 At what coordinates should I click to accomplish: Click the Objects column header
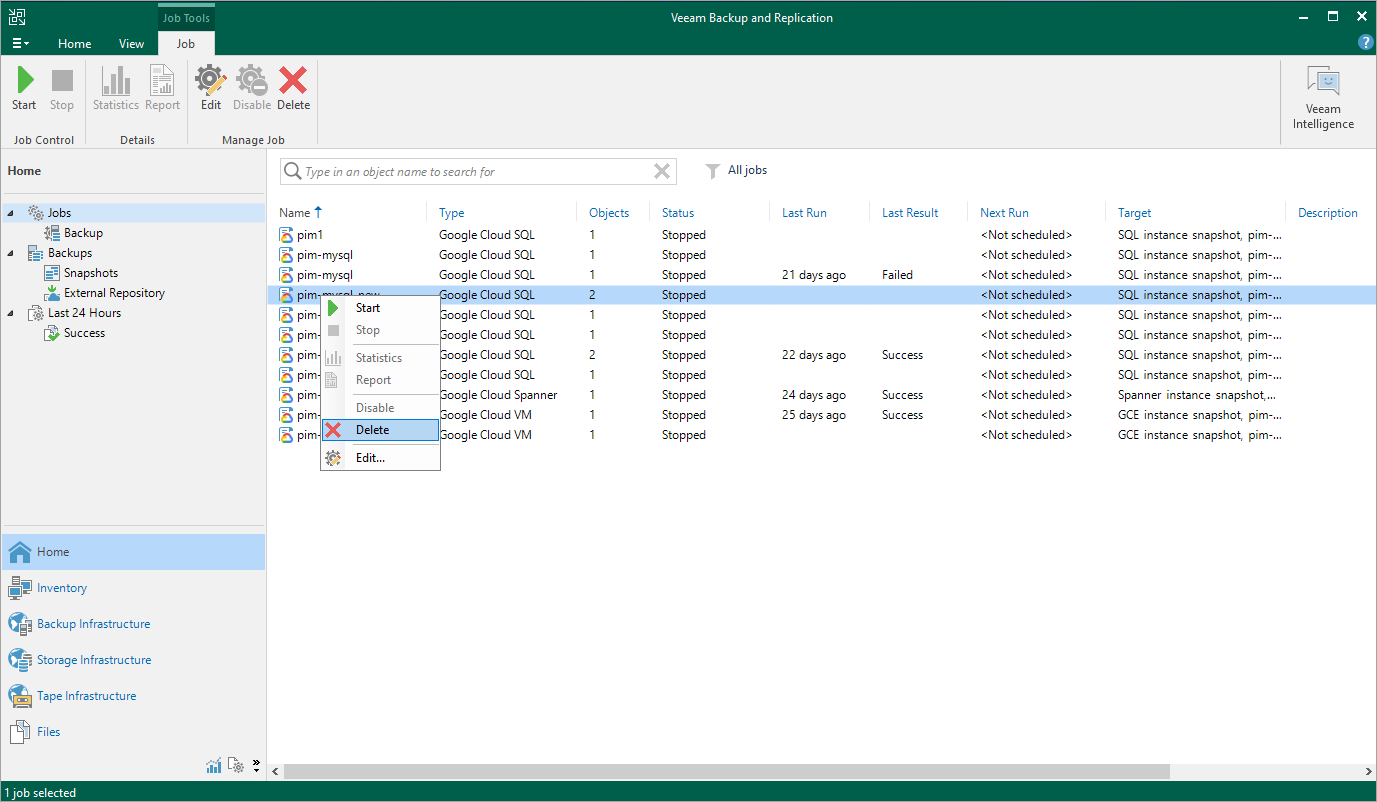[609, 213]
